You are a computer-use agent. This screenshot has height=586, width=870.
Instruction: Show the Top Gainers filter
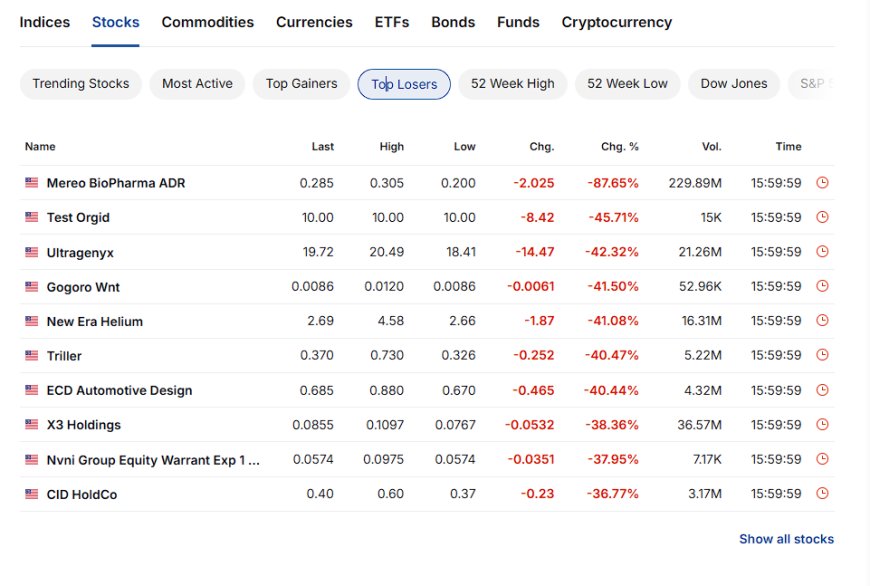coord(301,84)
